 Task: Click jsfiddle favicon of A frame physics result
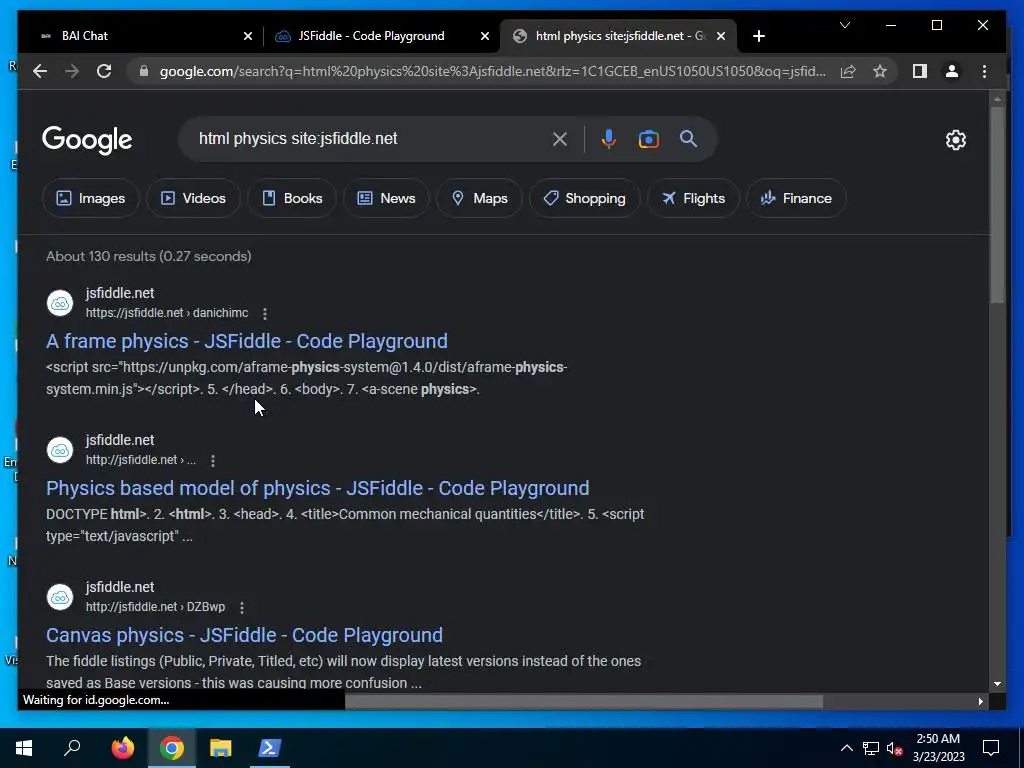pyautogui.click(x=60, y=303)
